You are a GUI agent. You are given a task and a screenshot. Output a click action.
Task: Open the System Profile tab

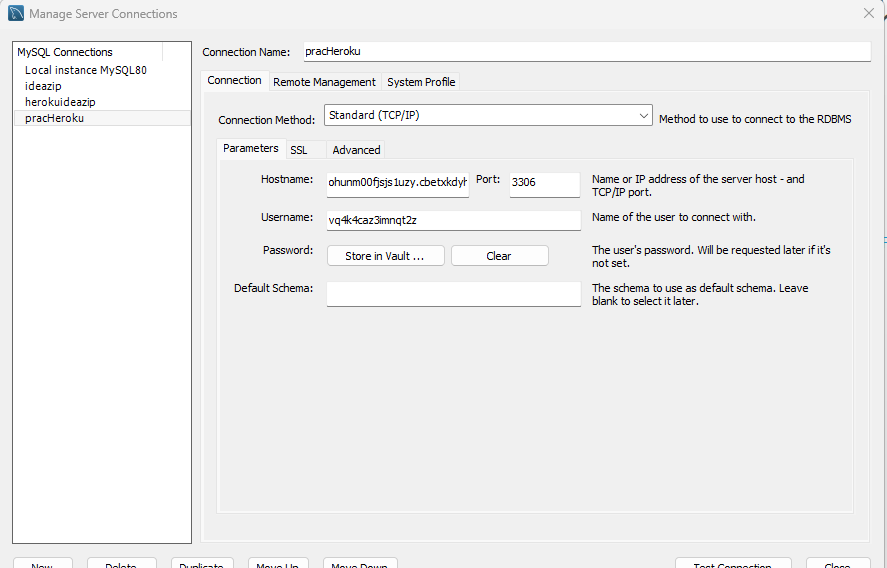click(421, 82)
